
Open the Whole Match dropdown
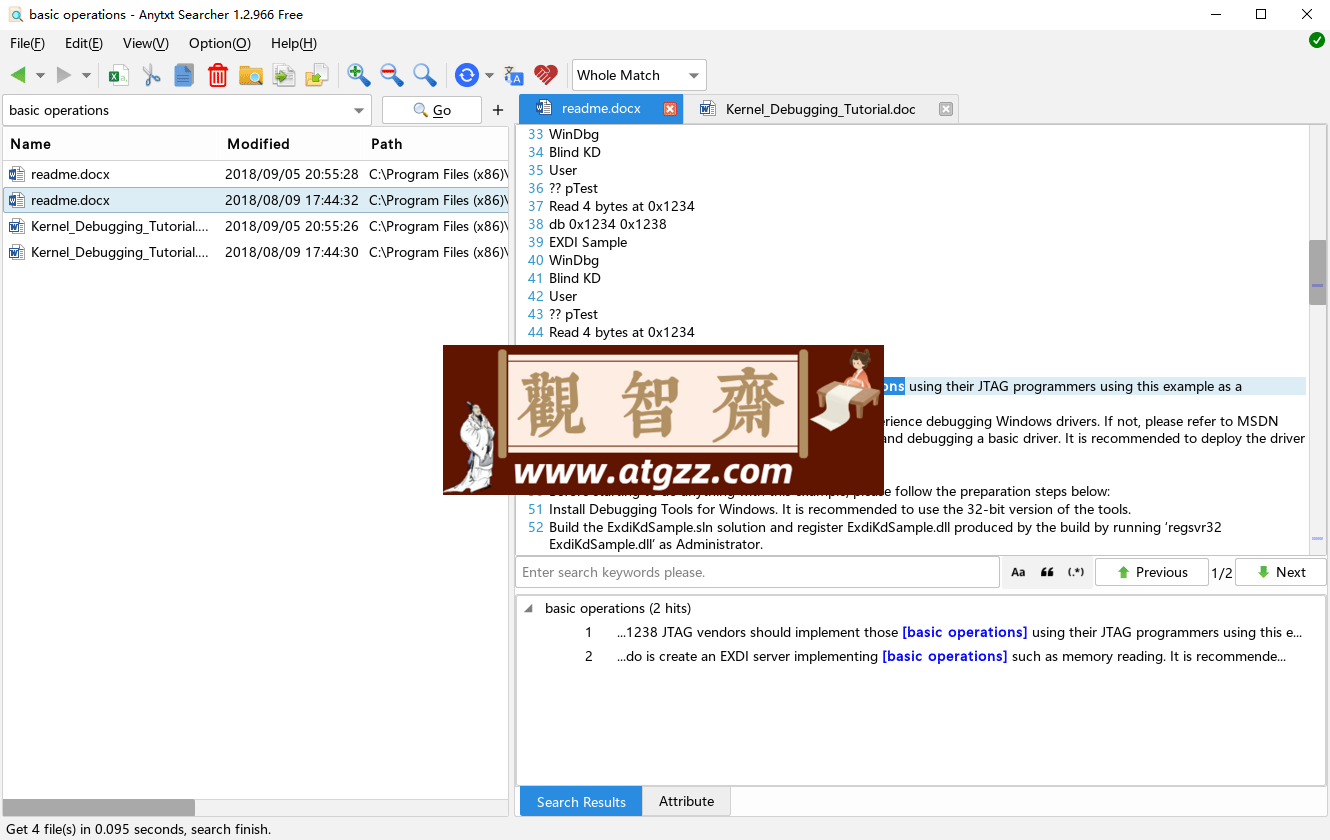point(639,75)
